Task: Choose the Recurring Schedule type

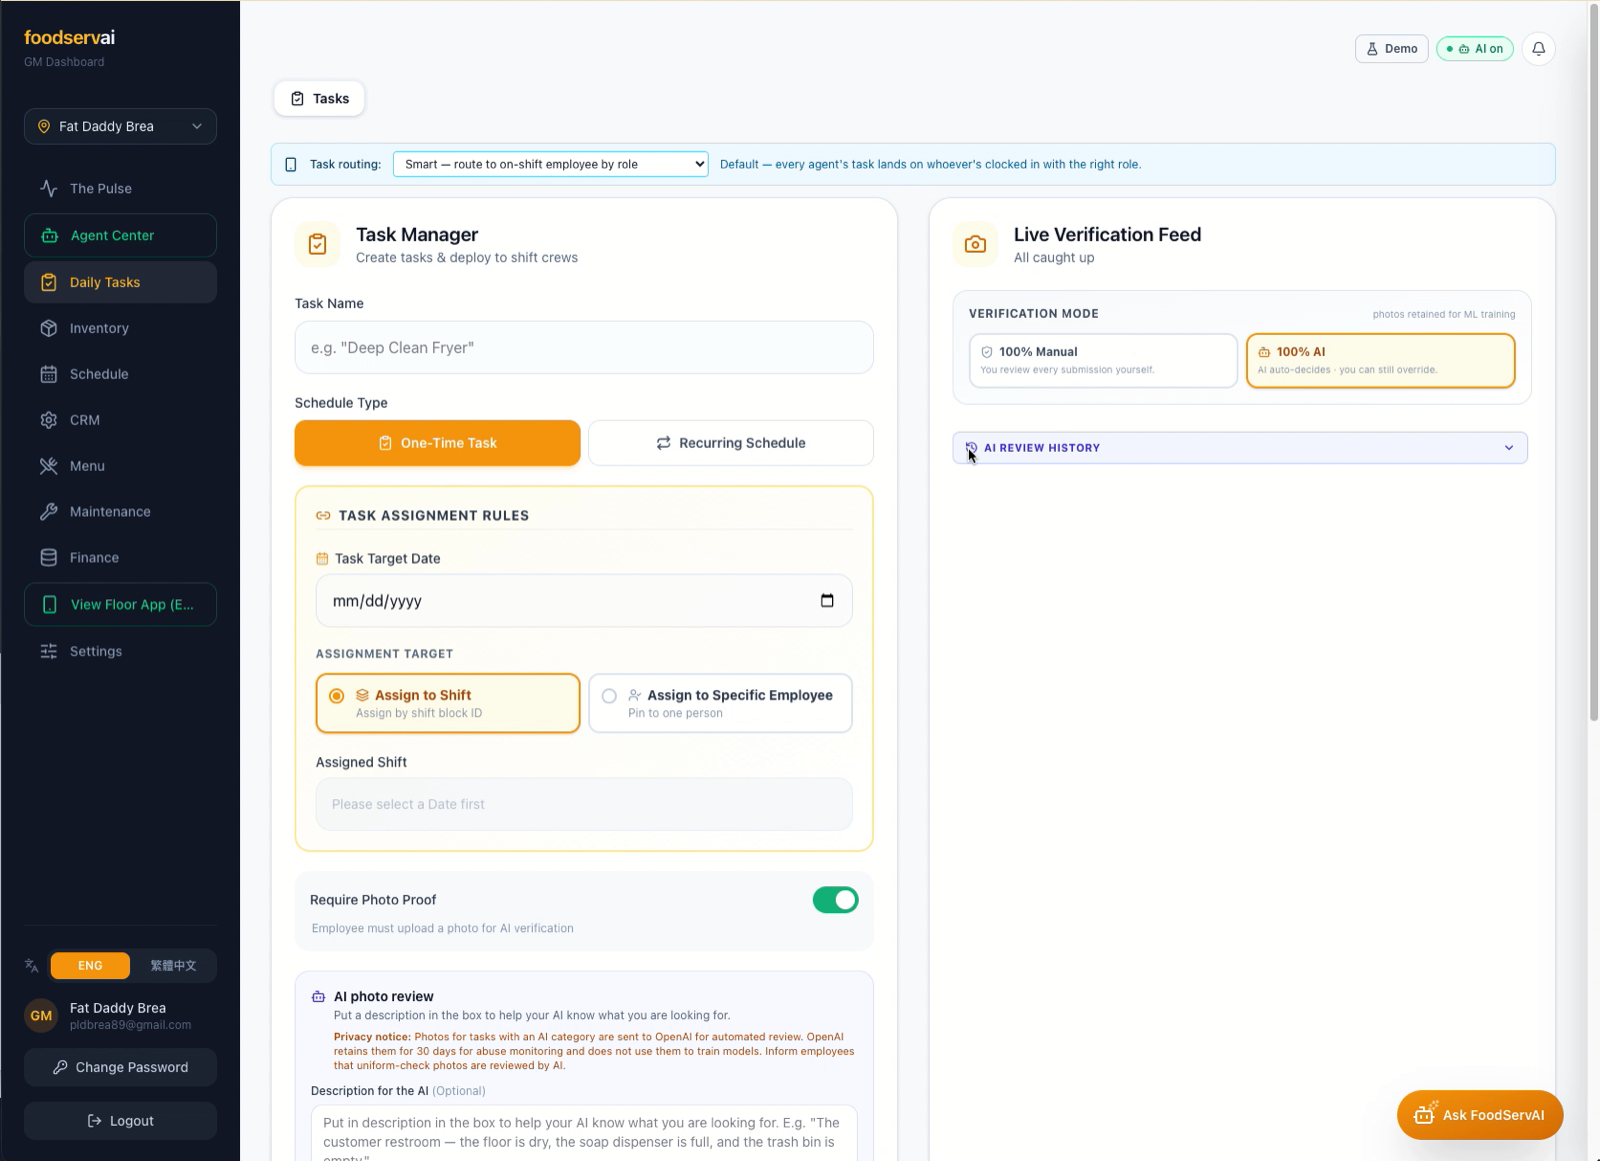Action: pos(731,443)
